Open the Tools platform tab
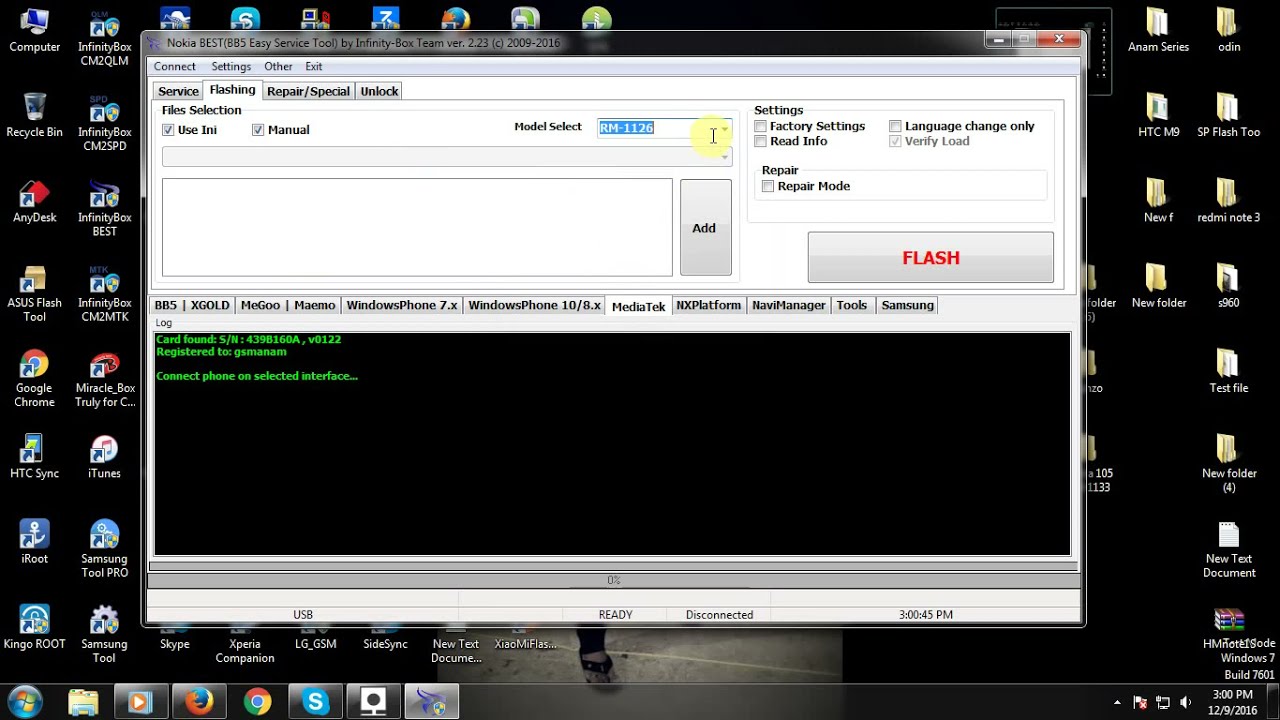Image resolution: width=1280 pixels, height=720 pixels. coord(852,305)
